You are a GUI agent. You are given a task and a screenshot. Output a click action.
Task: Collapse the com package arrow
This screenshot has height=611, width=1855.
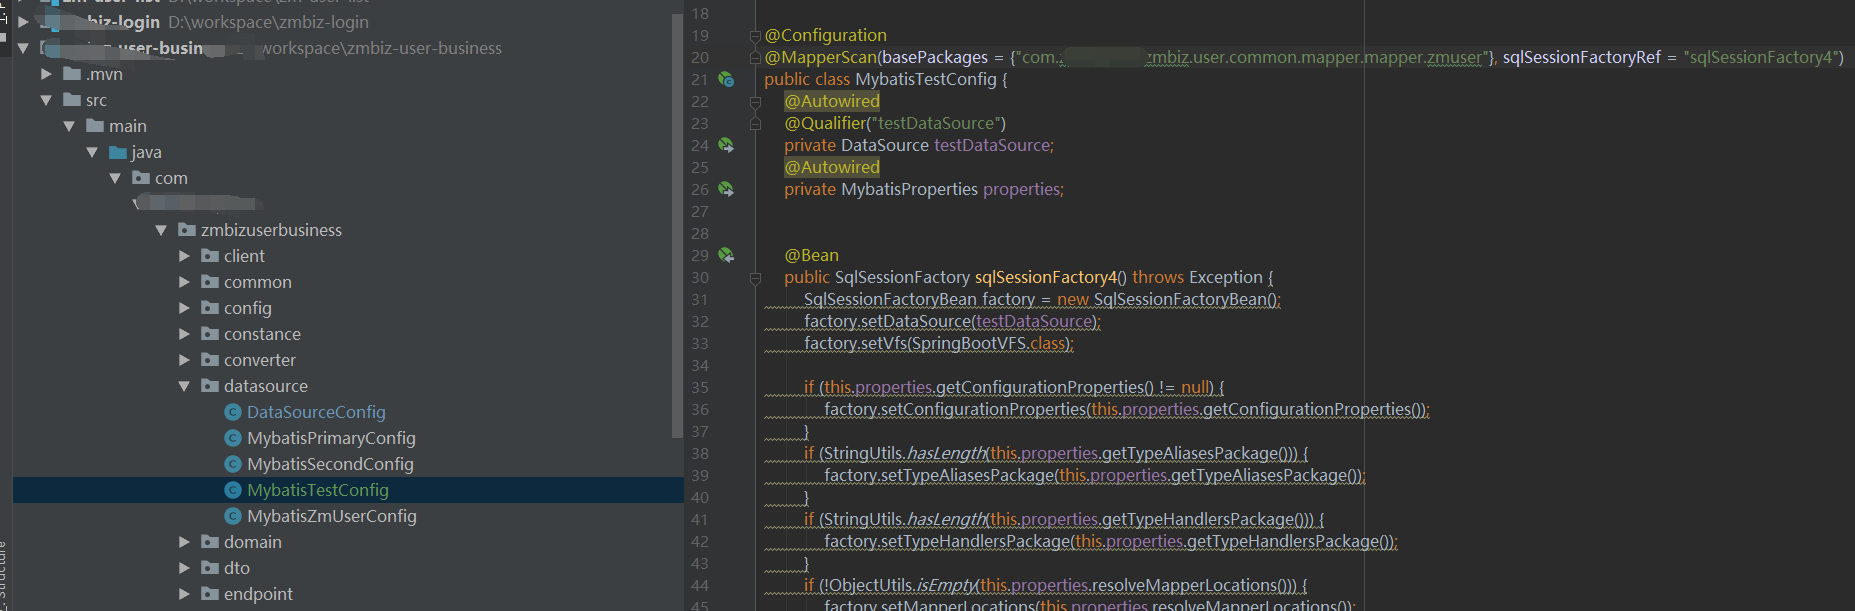tap(115, 178)
